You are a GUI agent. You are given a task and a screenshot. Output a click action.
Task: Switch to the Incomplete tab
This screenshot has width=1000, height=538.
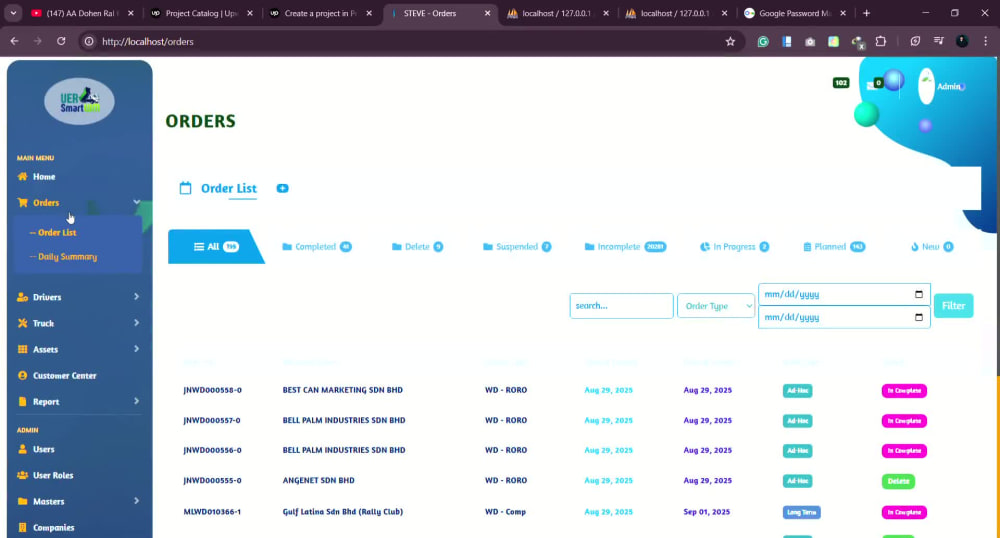point(625,247)
